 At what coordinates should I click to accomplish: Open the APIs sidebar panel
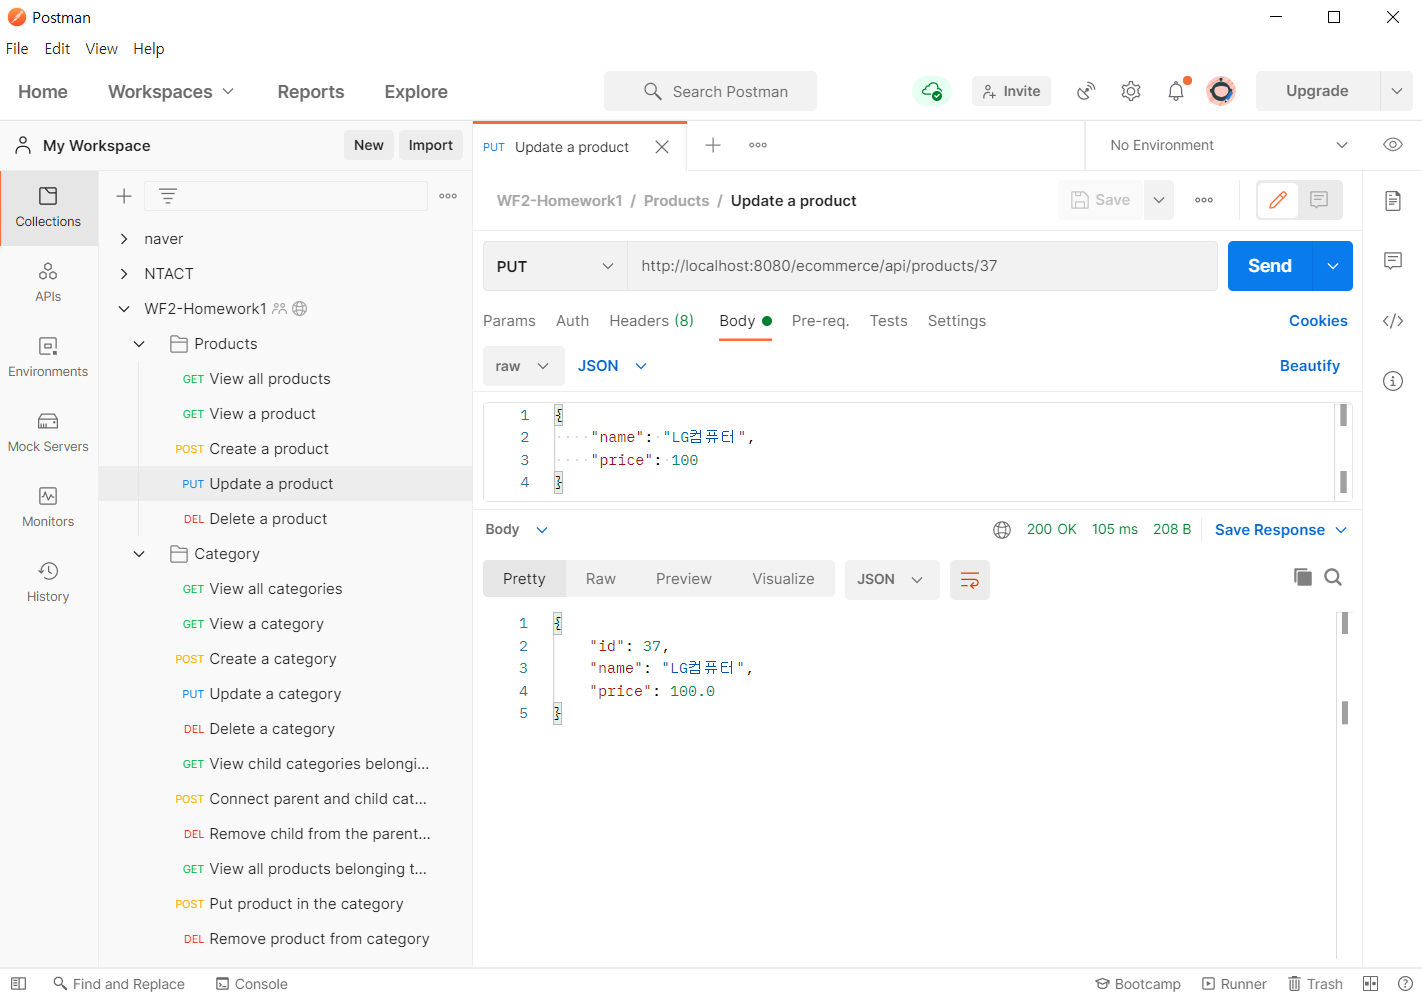tap(48, 282)
